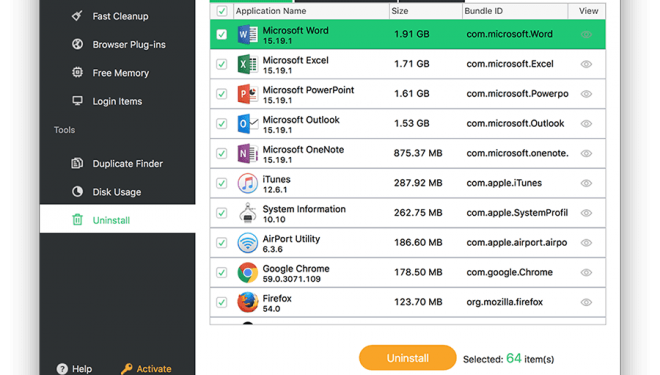Click the Activate link
This screenshot has height=375, width=660.
154,369
